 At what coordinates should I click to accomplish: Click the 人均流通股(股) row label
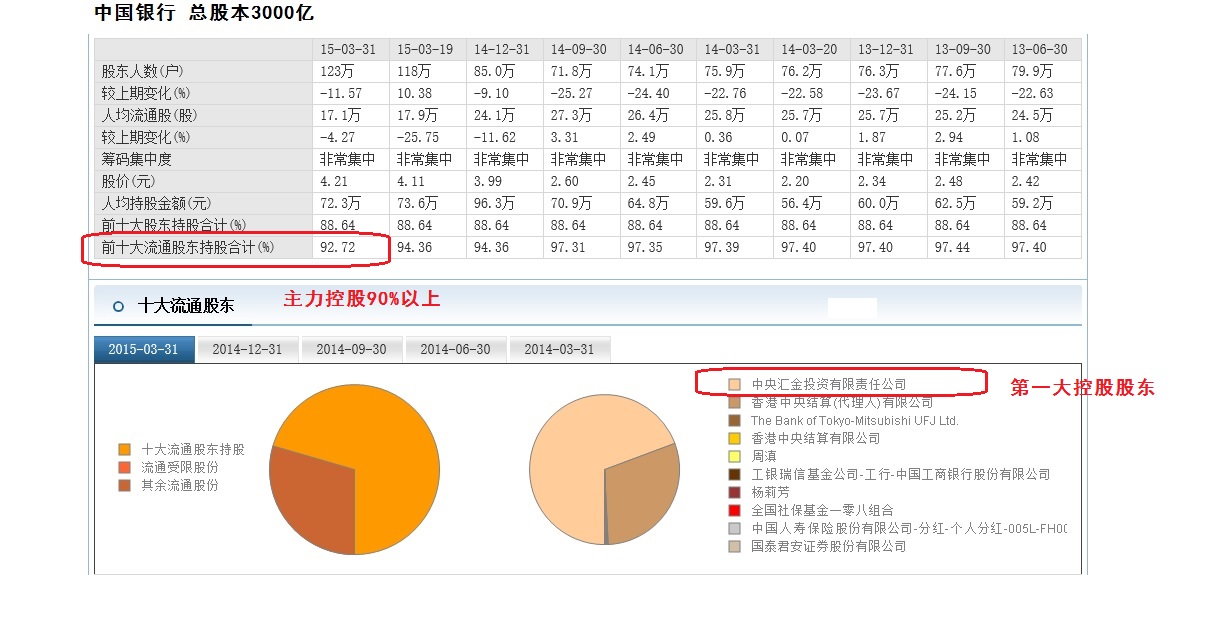click(x=150, y=115)
